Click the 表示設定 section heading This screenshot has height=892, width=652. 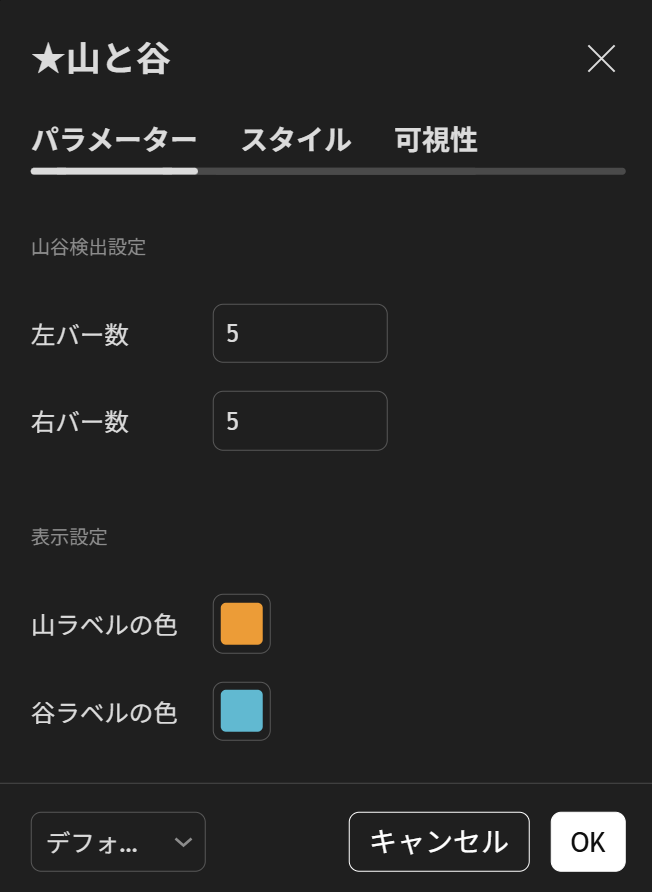tap(69, 537)
